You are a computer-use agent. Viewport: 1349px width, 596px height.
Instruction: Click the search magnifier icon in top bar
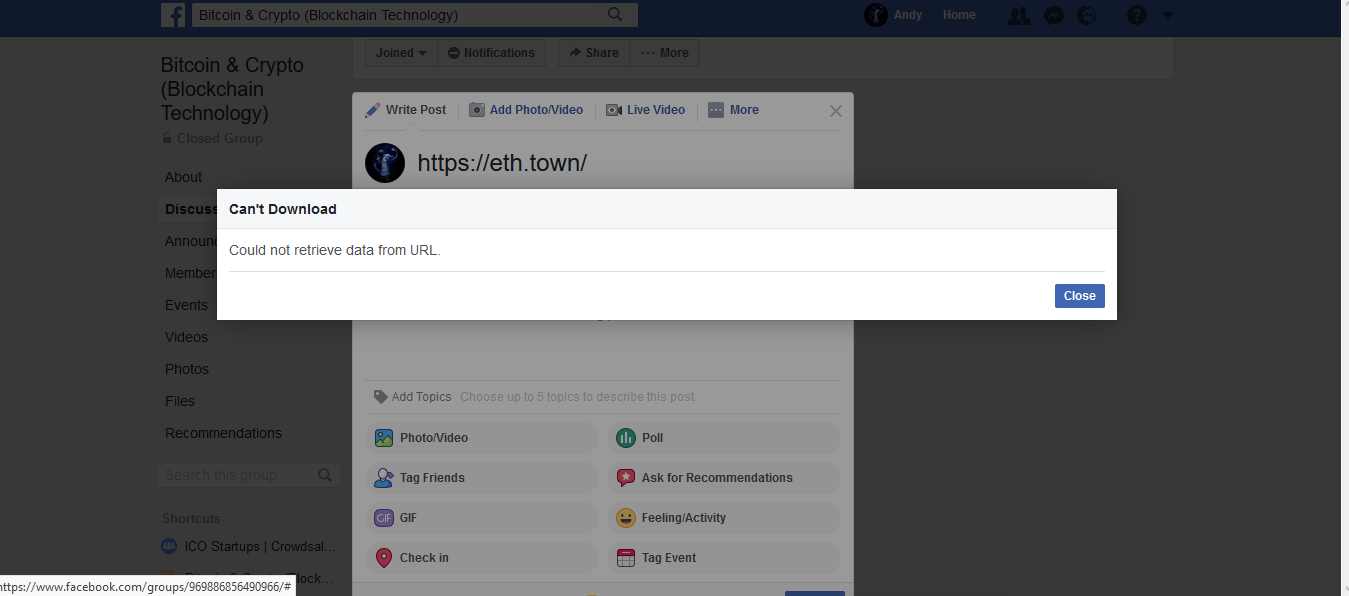pyautogui.click(x=615, y=15)
